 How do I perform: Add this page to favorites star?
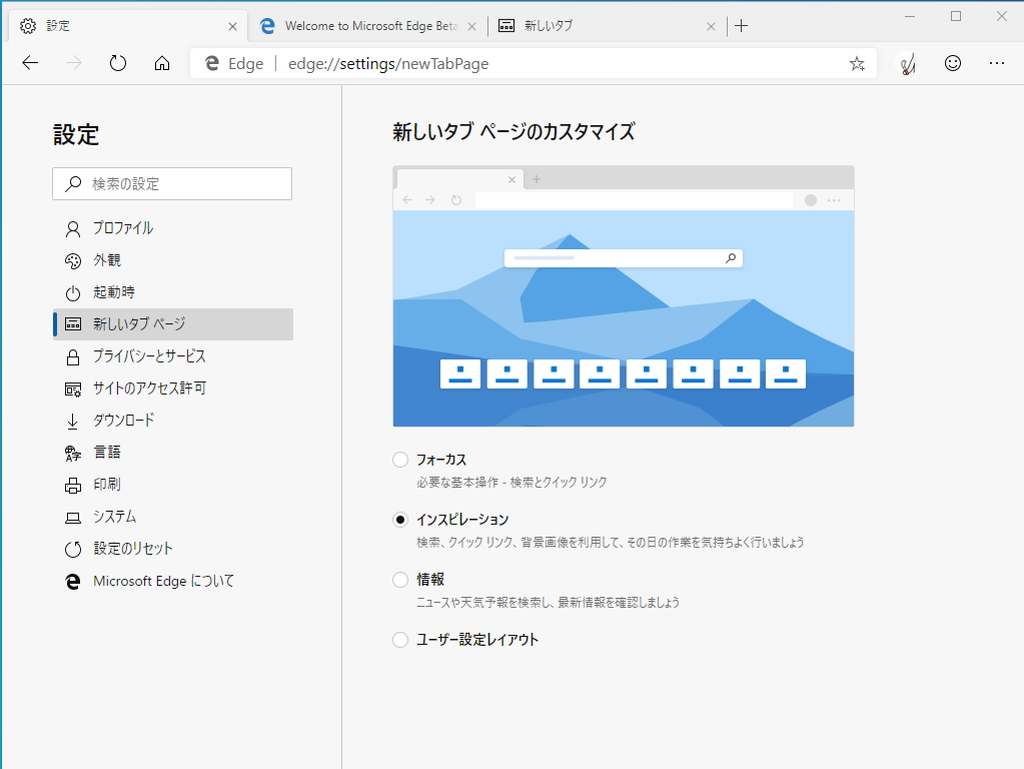pos(857,63)
